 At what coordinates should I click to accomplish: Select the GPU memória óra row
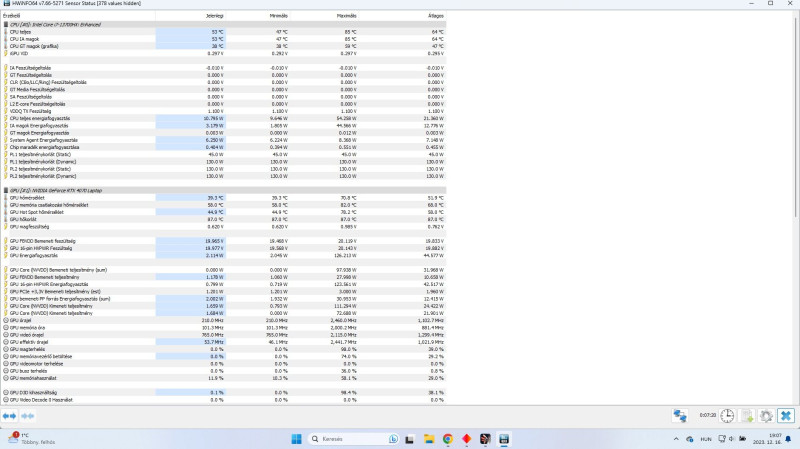coord(223,328)
